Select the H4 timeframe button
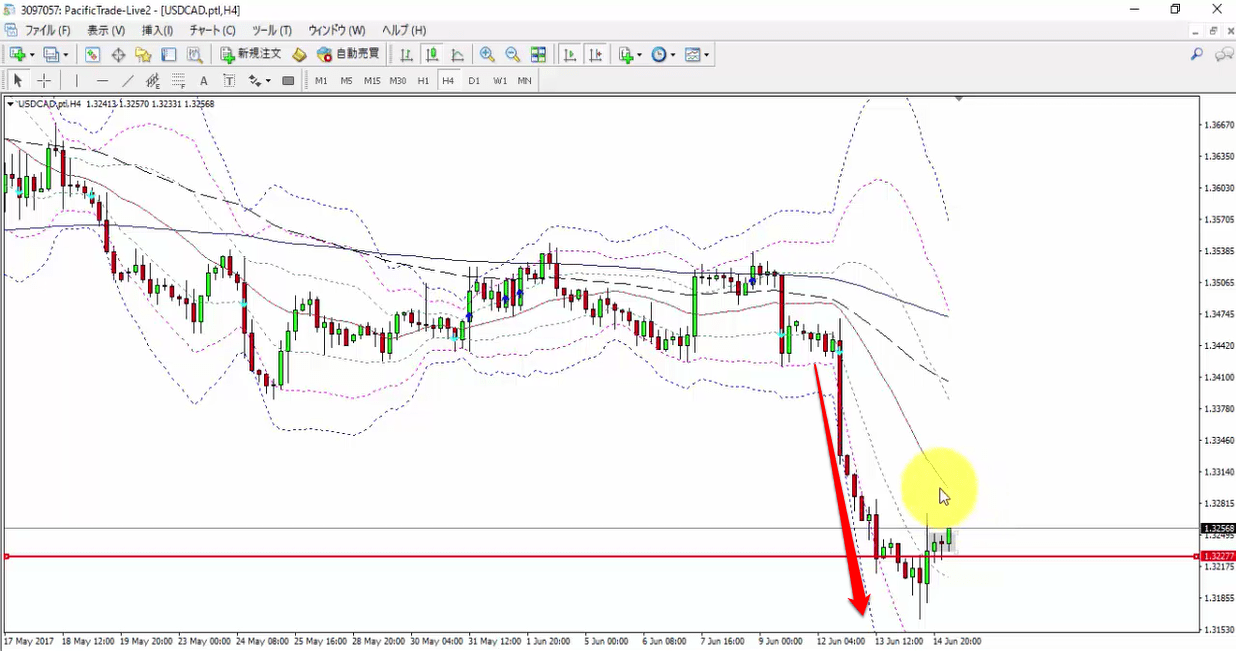Viewport: 1236px width, 651px height. click(x=448, y=81)
